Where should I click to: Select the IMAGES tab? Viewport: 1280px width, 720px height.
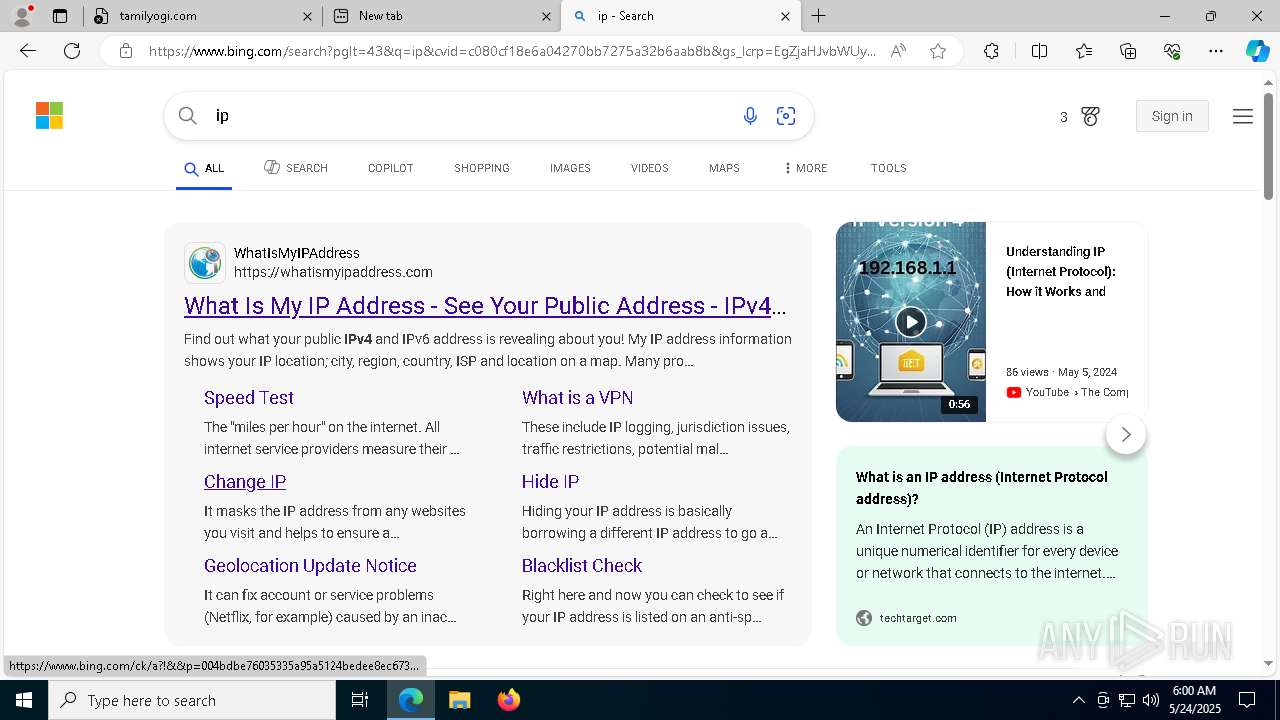tap(570, 168)
